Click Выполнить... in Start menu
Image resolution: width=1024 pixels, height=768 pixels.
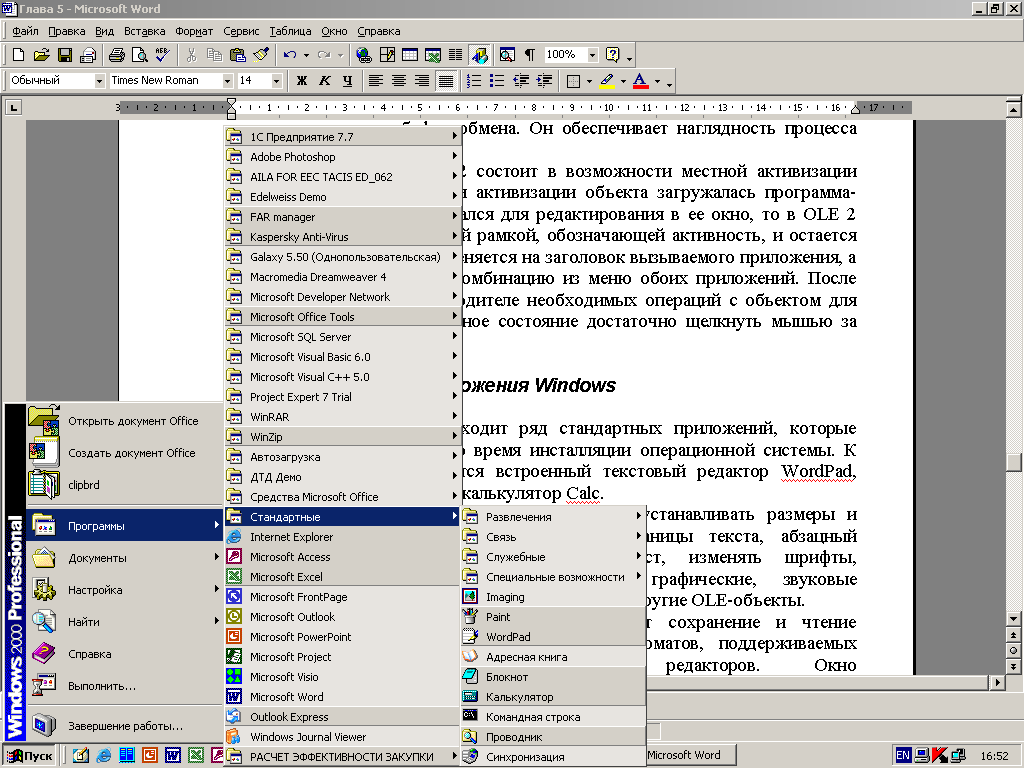(x=124, y=686)
